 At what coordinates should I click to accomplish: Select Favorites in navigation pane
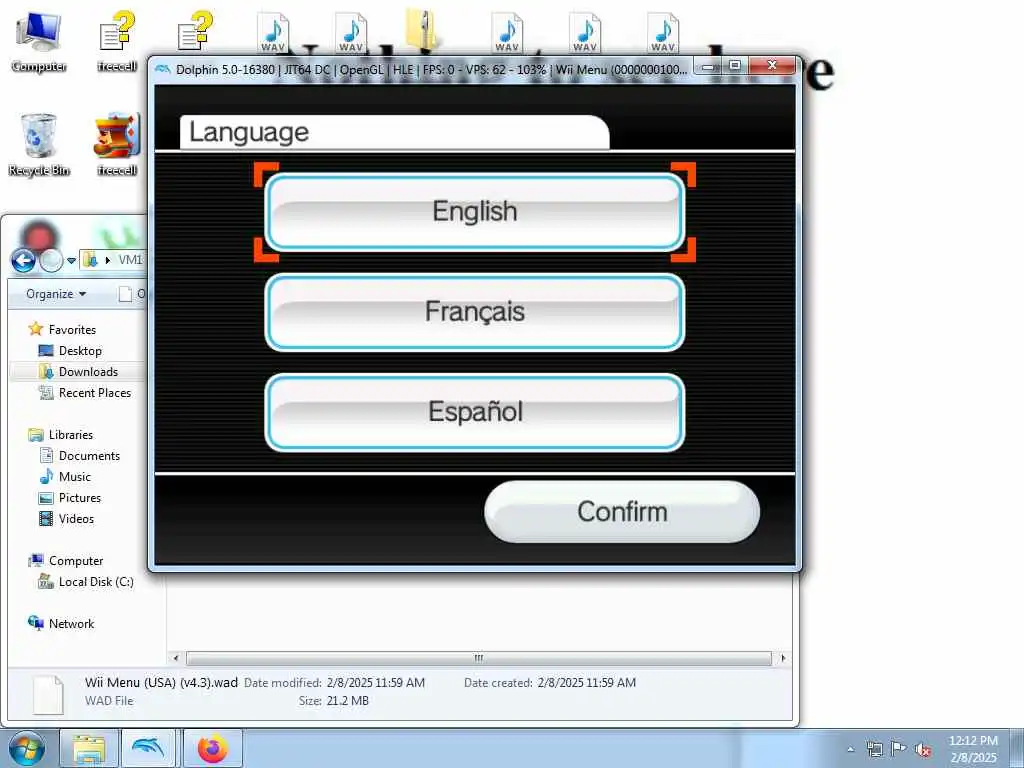(63, 330)
